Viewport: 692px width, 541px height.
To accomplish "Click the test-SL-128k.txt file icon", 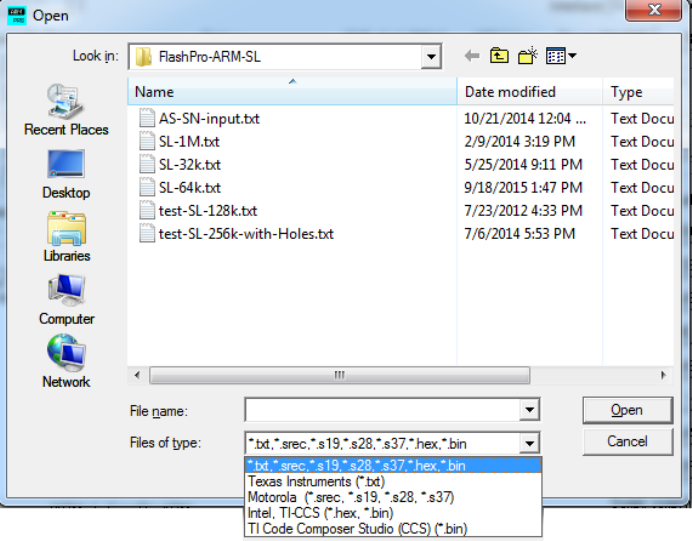I will 147,210.
